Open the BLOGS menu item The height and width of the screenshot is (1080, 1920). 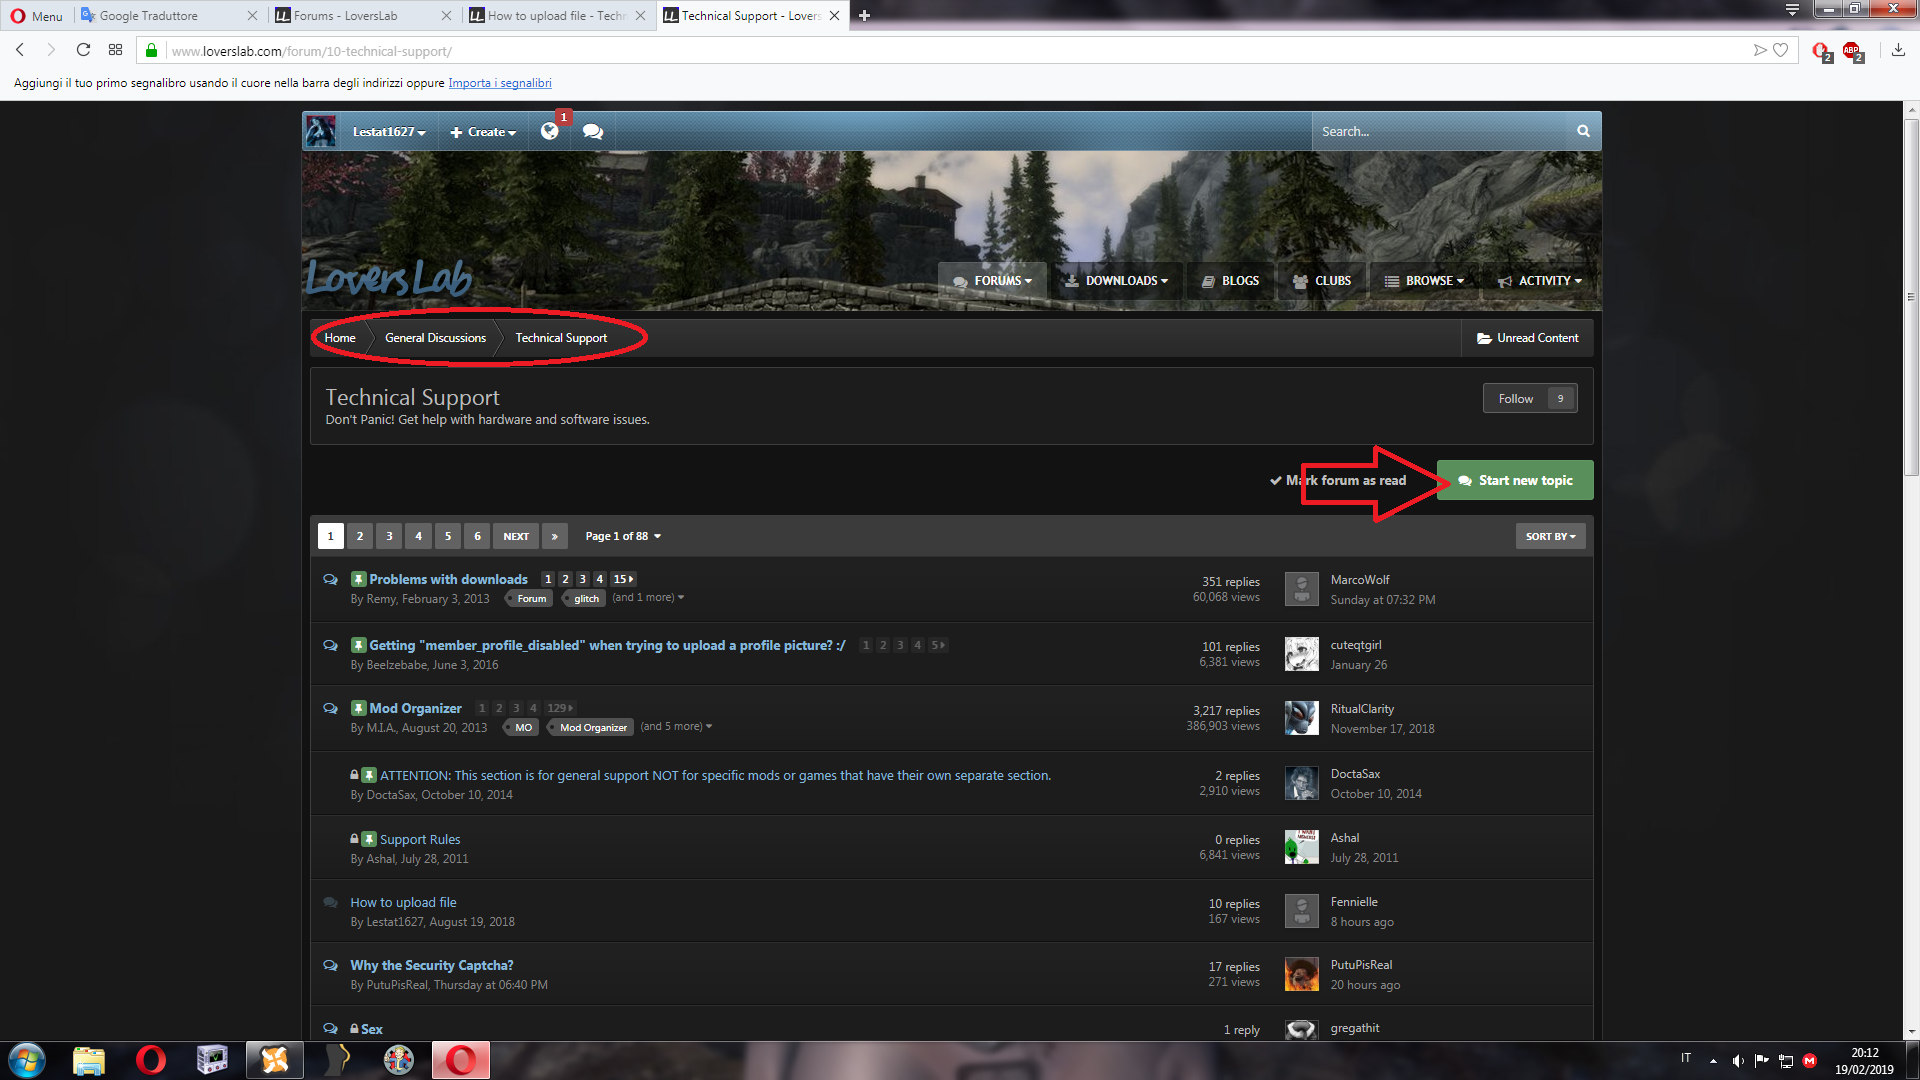[1230, 281]
